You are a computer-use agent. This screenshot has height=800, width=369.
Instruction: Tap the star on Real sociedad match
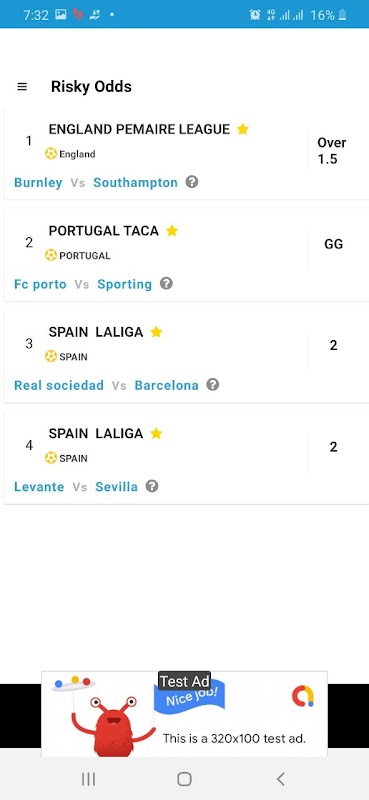pos(156,332)
